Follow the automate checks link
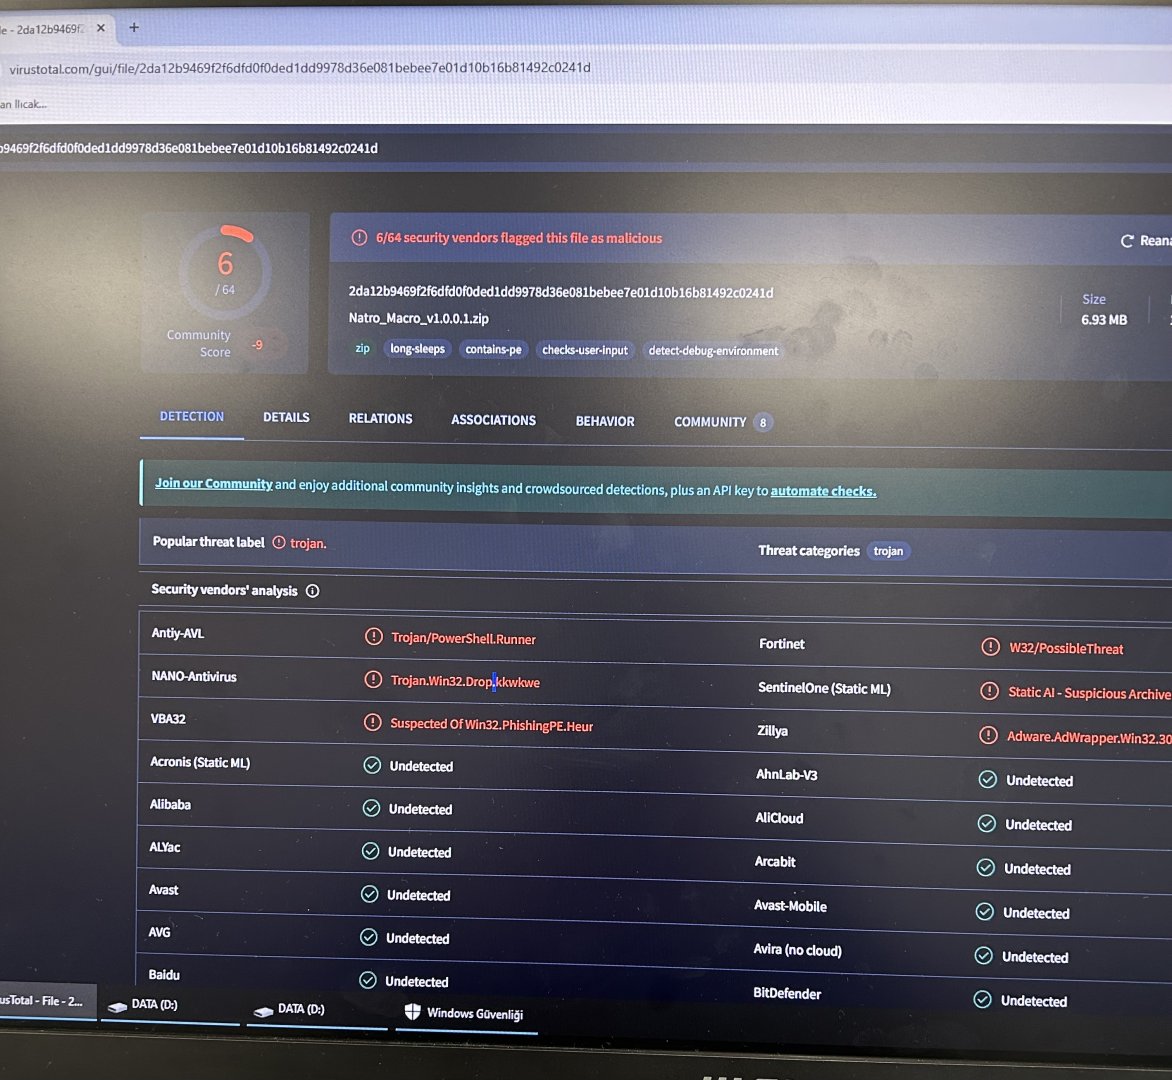The width and height of the screenshot is (1172, 1080). click(824, 491)
